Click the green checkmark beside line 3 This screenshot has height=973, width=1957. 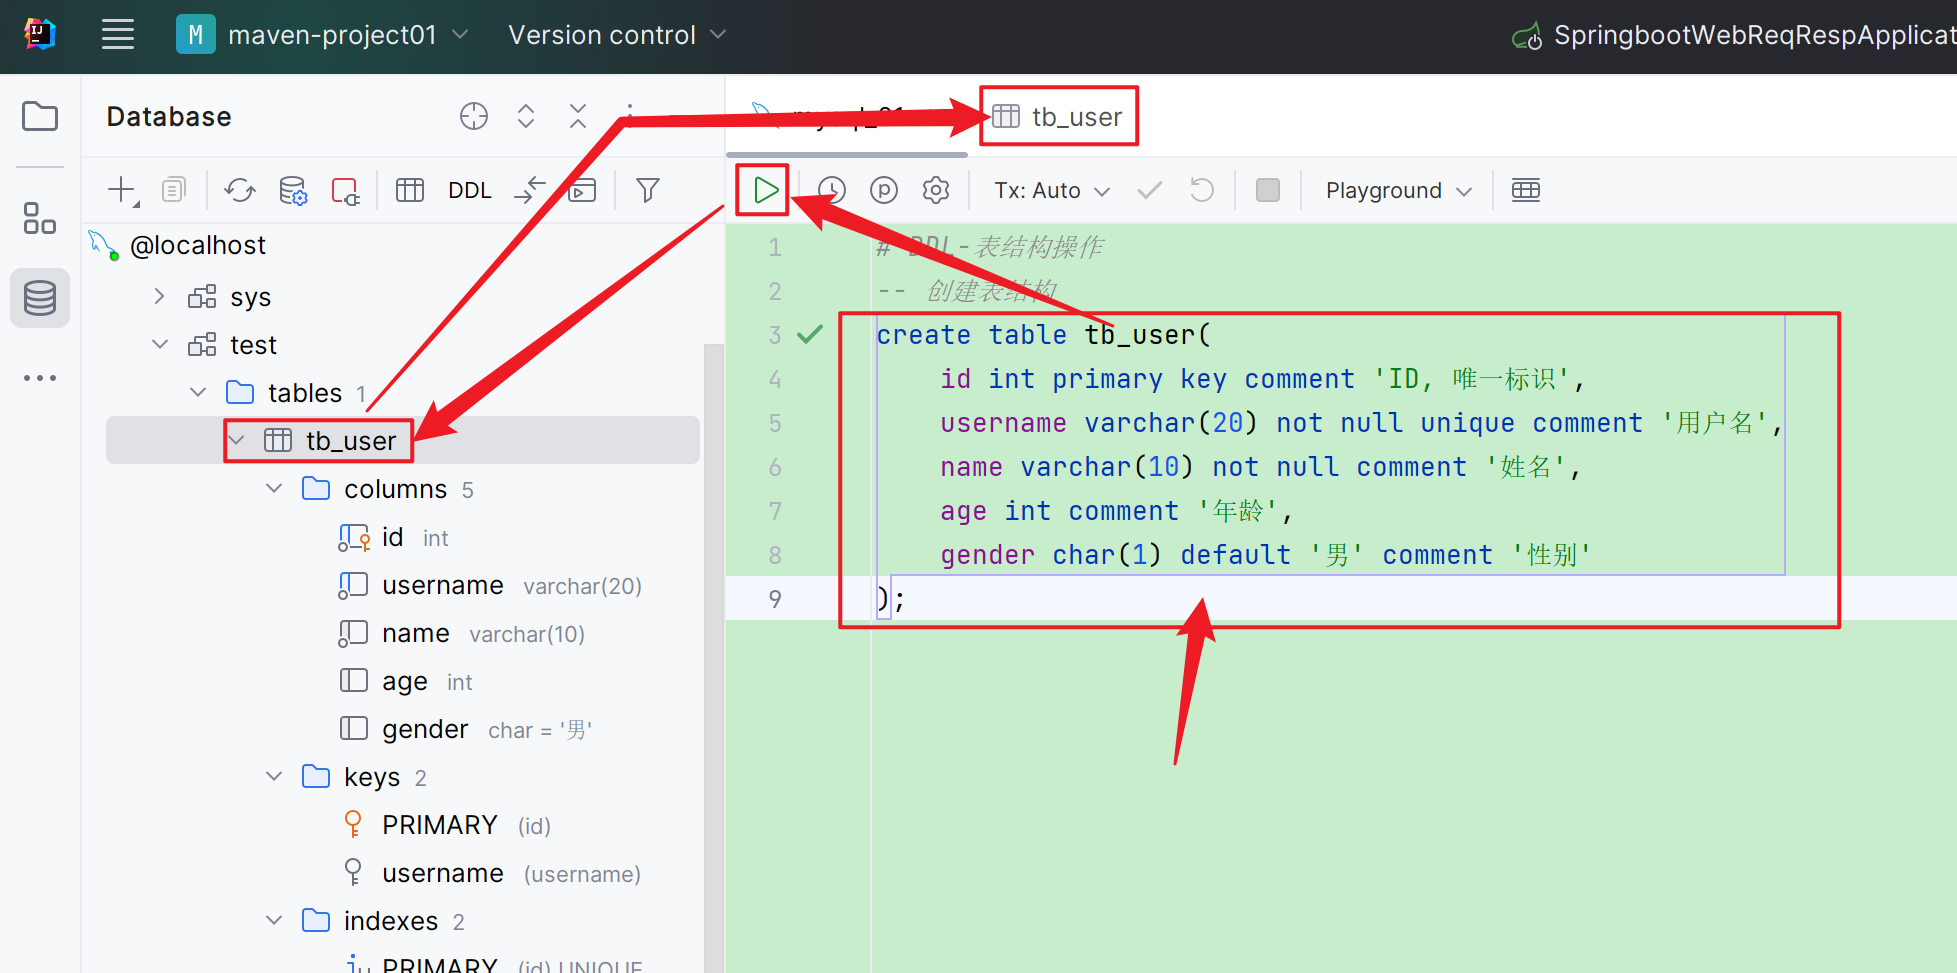pyautogui.click(x=810, y=334)
